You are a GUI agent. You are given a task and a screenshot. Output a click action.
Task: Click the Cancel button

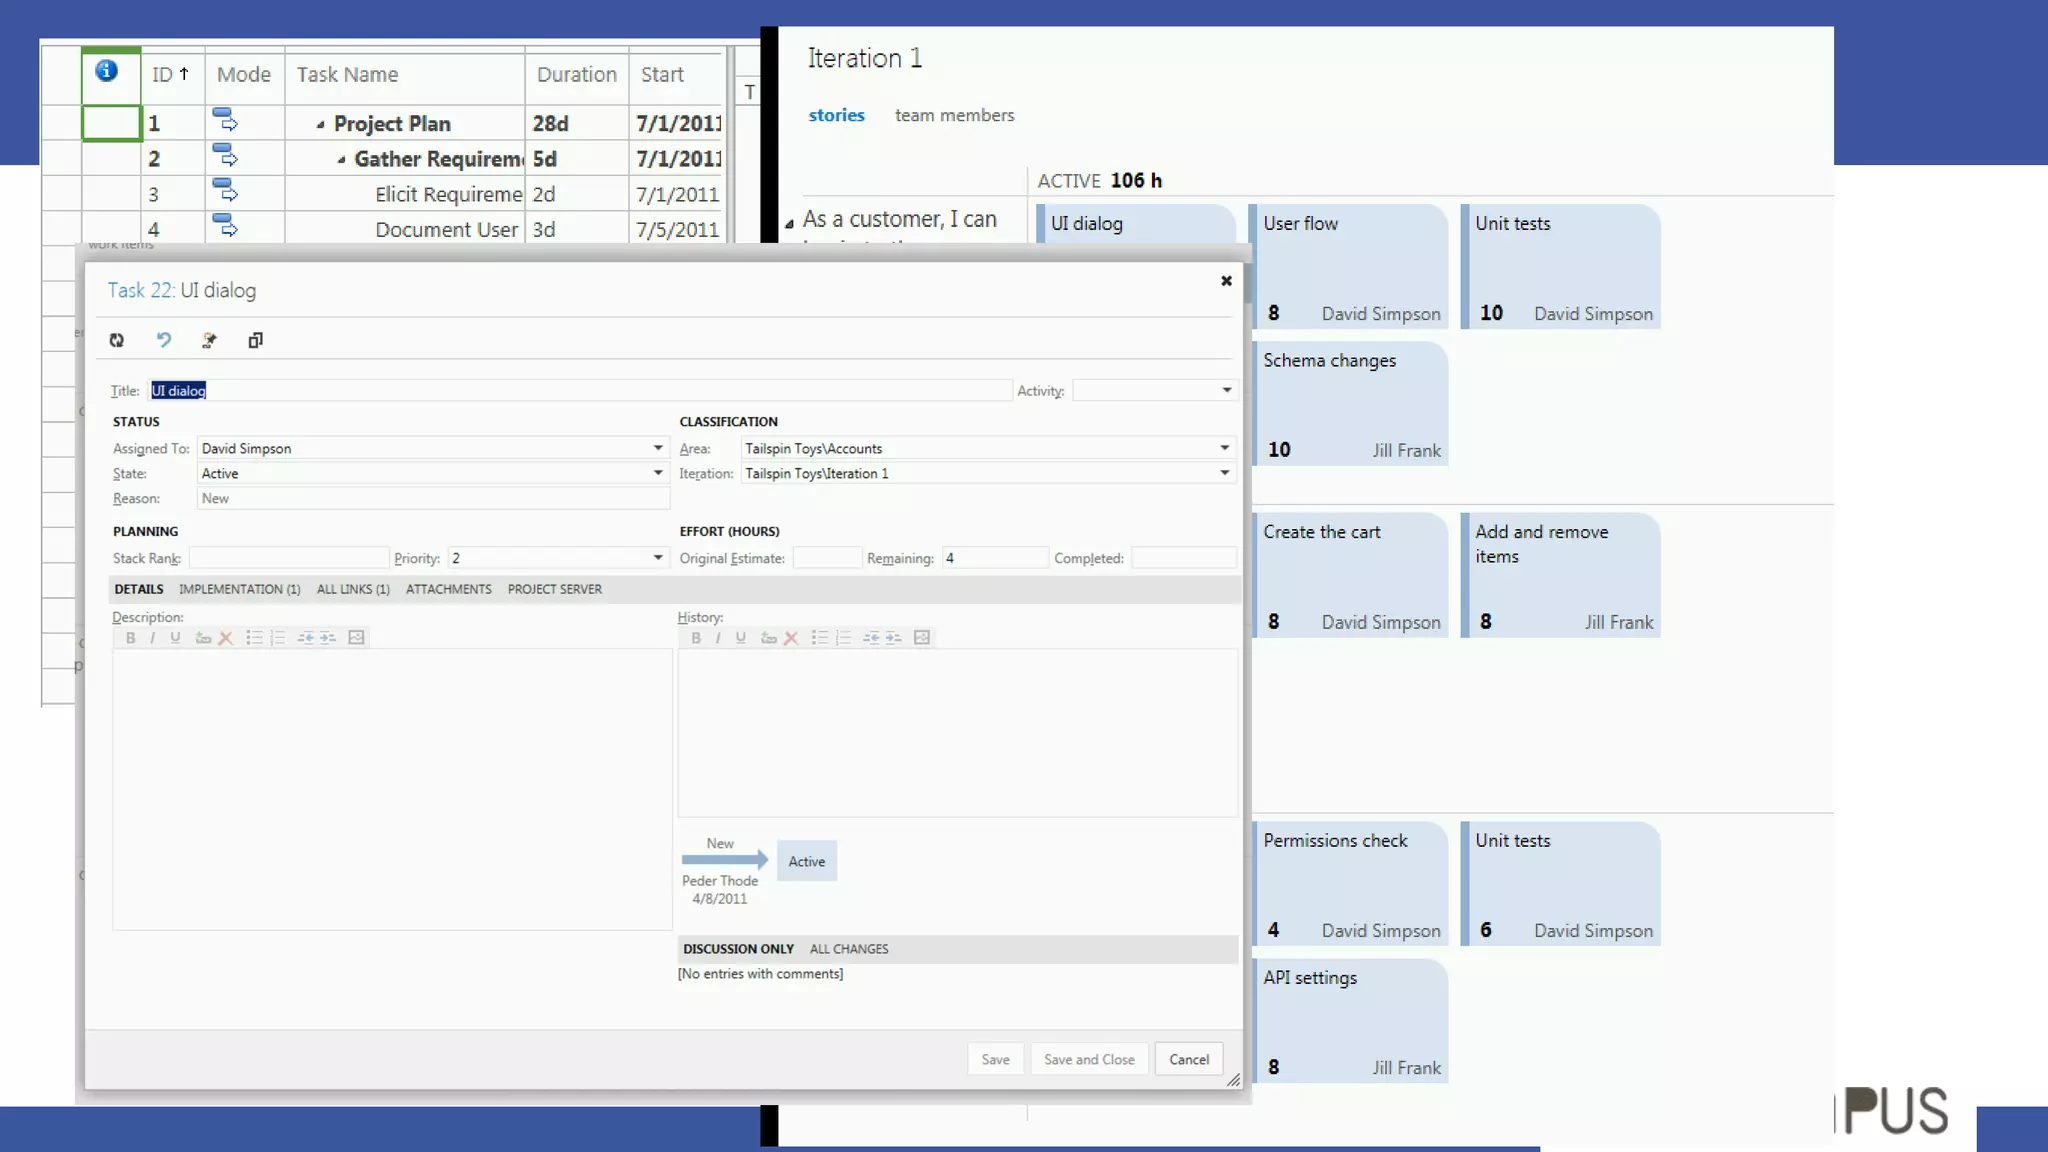point(1188,1059)
